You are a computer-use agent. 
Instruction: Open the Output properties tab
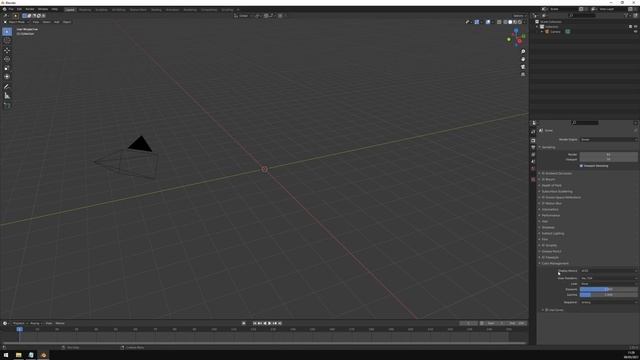[533, 147]
